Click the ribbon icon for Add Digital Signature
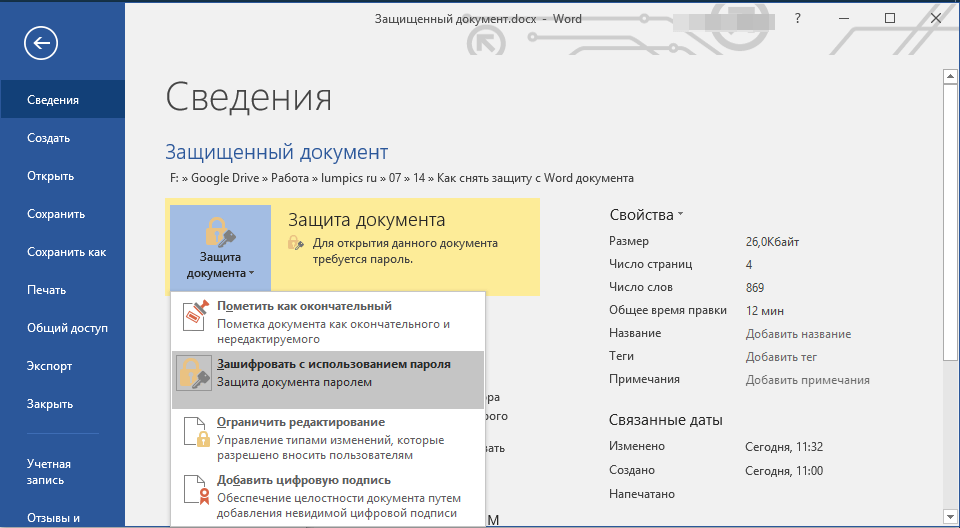 tap(196, 489)
